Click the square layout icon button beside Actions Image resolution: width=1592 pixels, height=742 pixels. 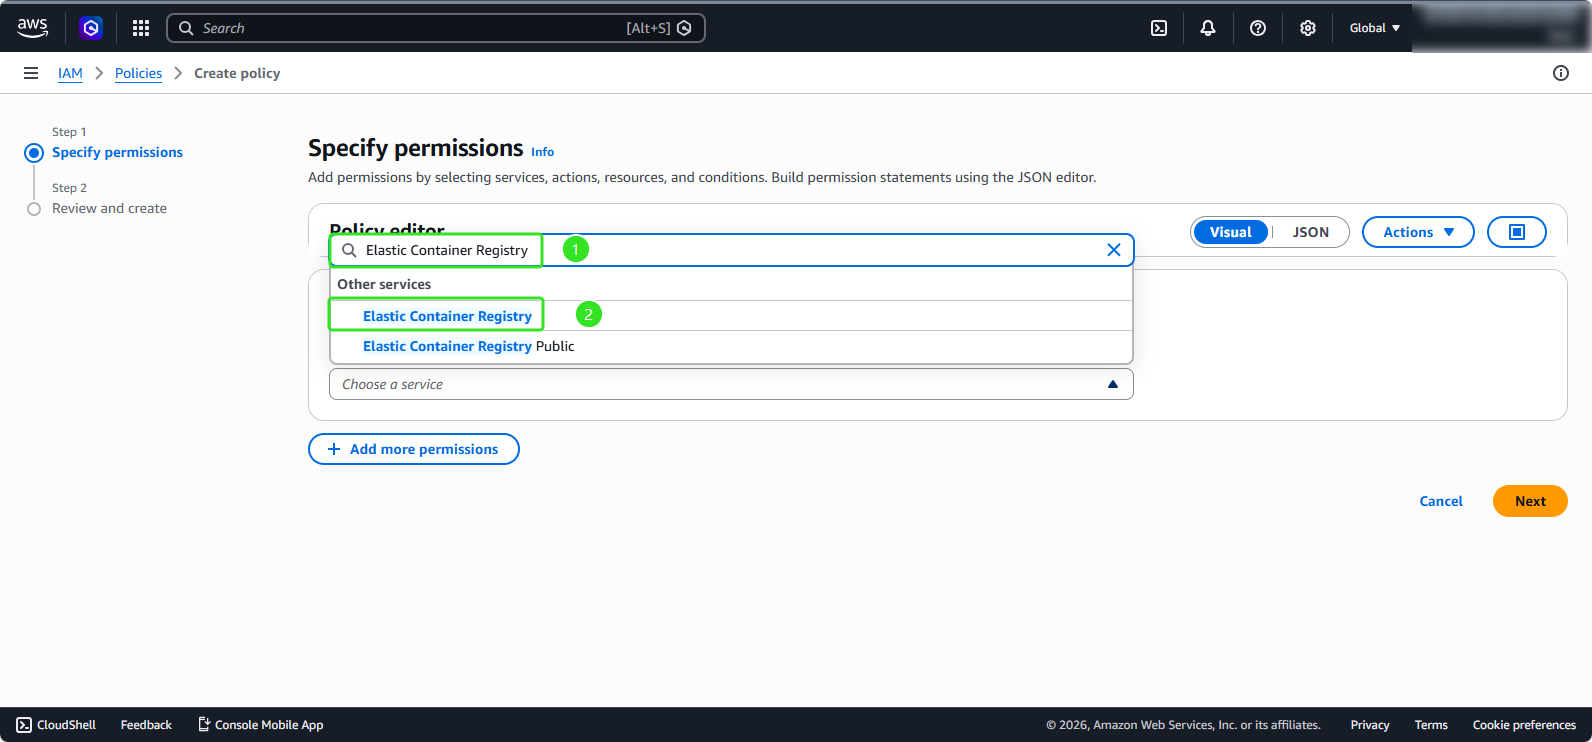tap(1517, 232)
